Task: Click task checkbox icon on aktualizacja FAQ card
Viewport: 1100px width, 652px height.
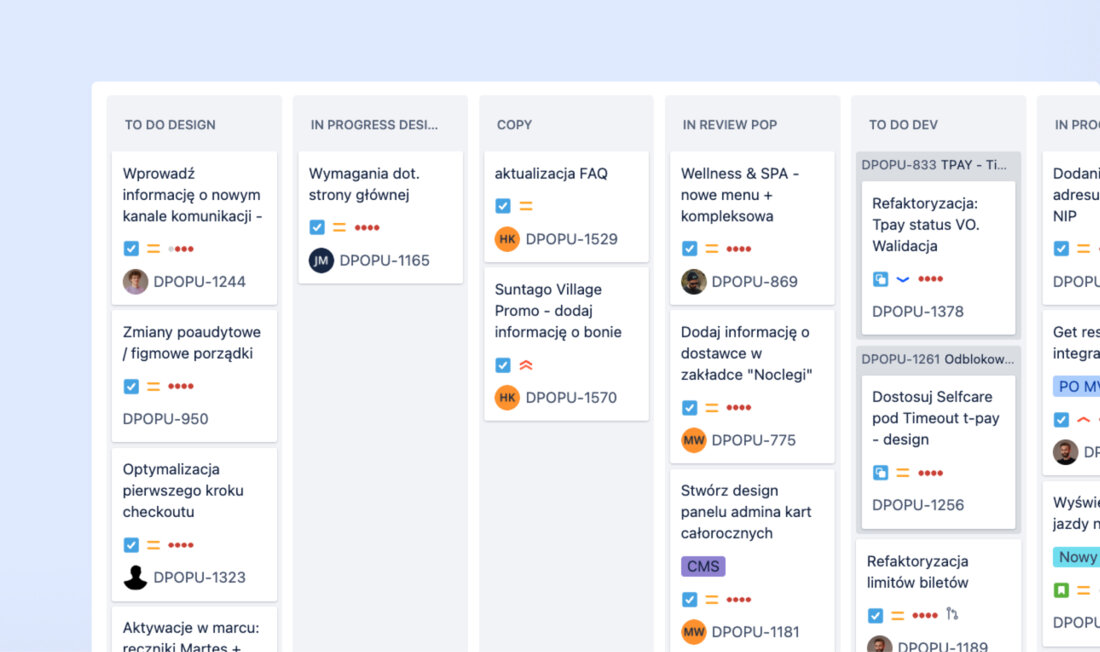Action: click(503, 206)
